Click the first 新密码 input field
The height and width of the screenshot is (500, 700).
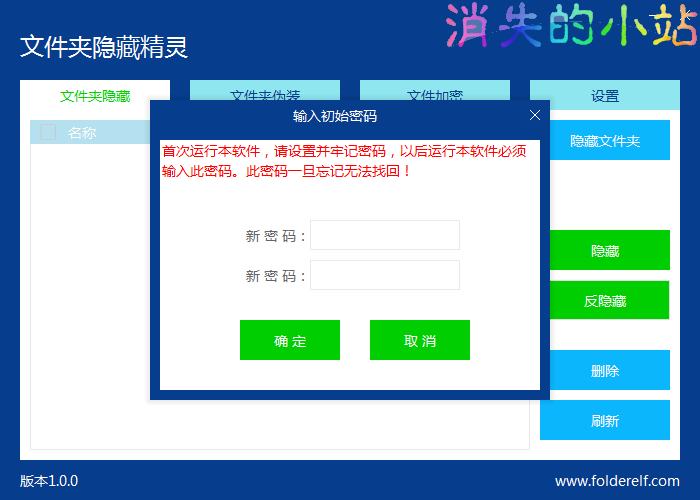(385, 235)
